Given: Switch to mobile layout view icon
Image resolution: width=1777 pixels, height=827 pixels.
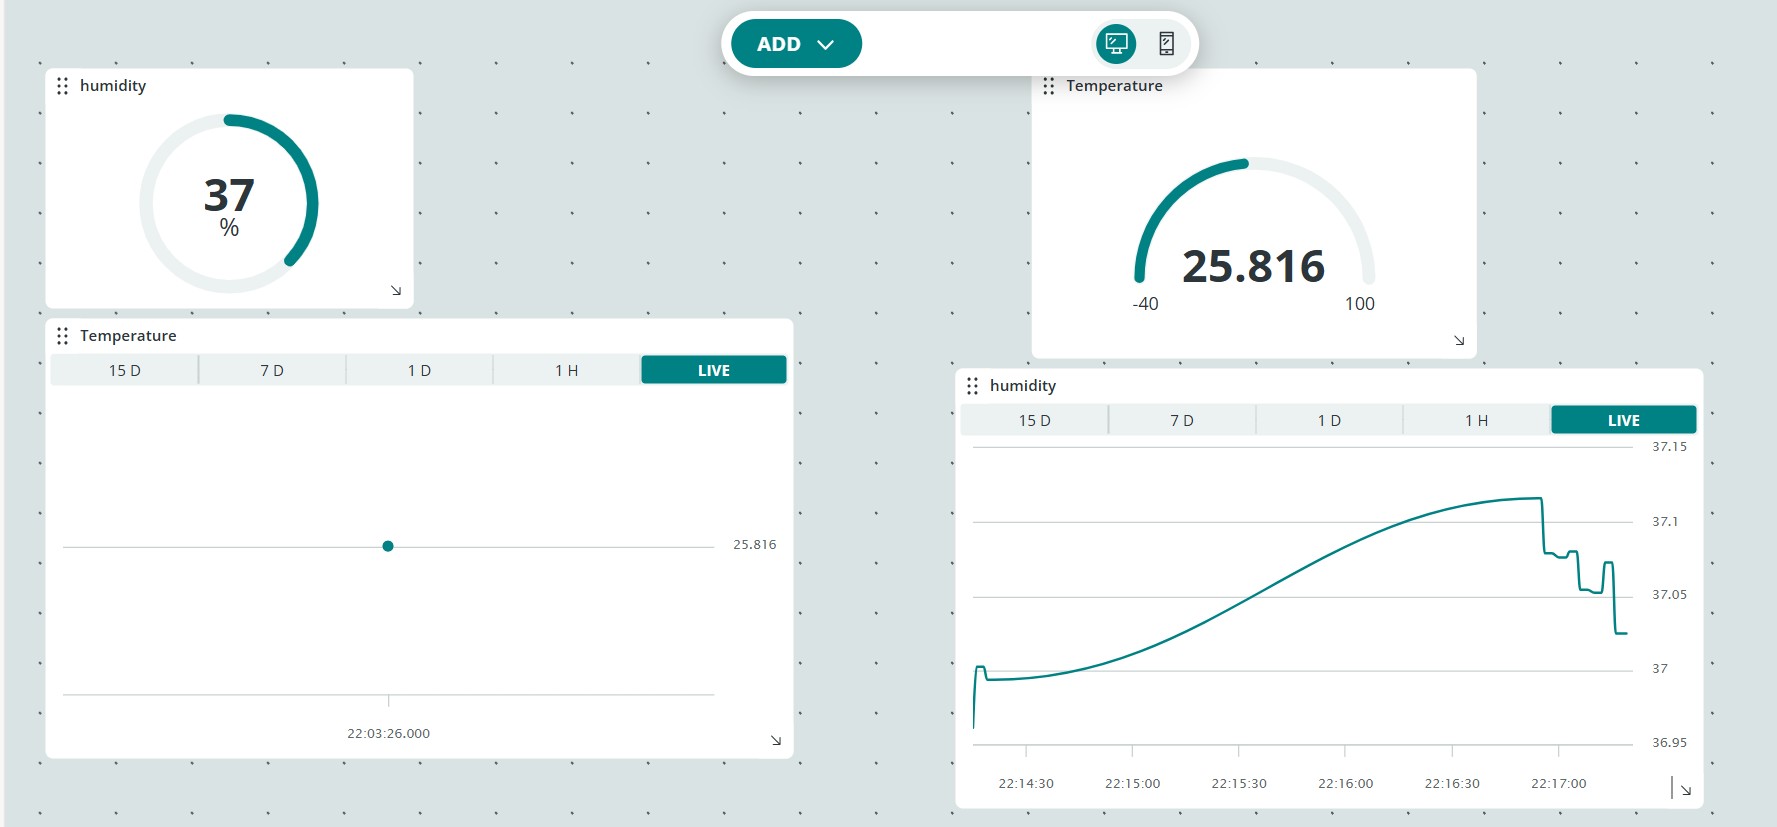Looking at the screenshot, I should (1166, 44).
